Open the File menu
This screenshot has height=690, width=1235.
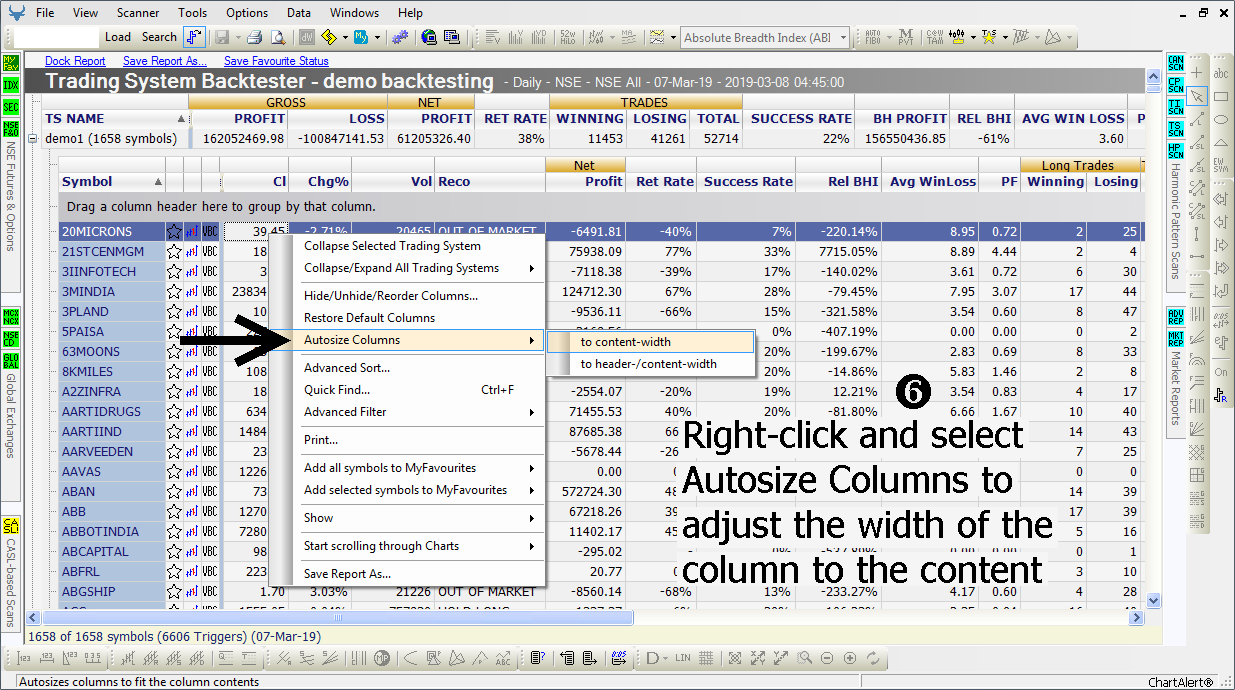tap(45, 13)
